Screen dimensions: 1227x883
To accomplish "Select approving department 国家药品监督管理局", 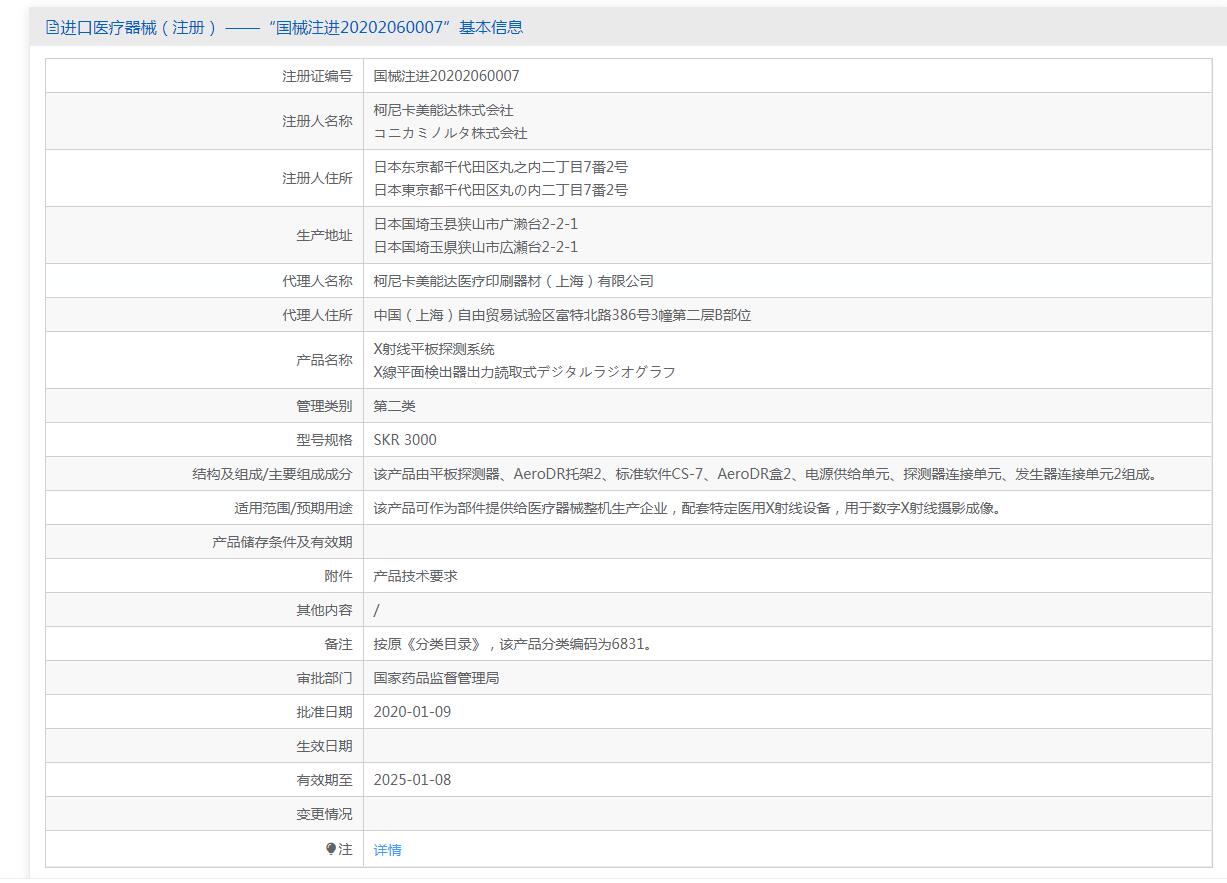I will [x=437, y=678].
